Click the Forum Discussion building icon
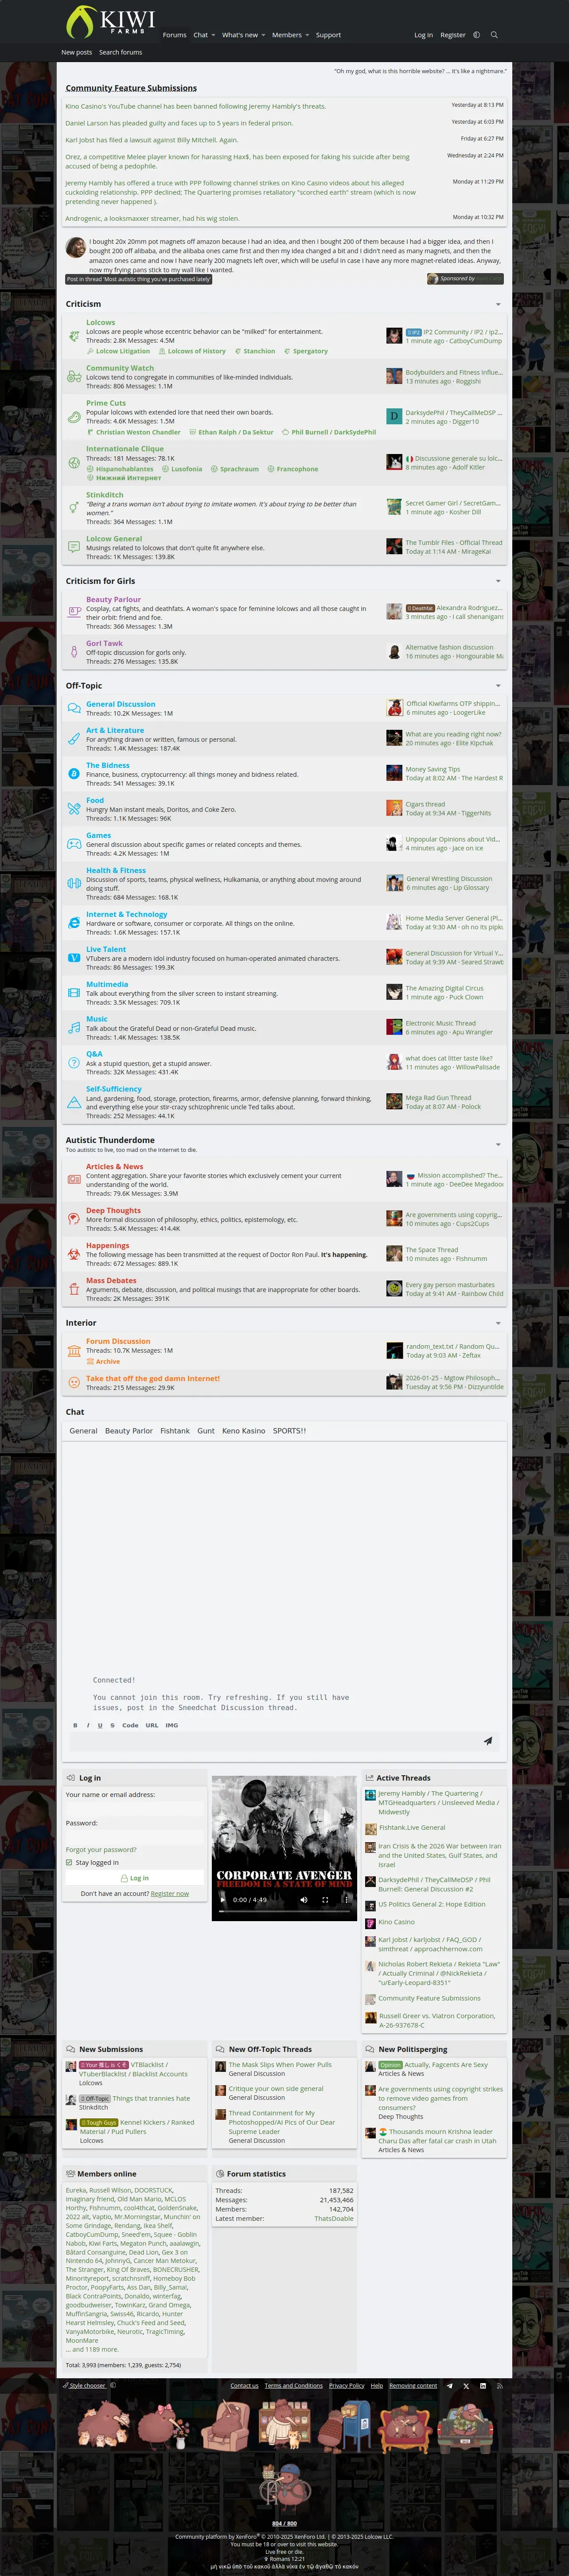This screenshot has width=569, height=2576. point(74,1351)
